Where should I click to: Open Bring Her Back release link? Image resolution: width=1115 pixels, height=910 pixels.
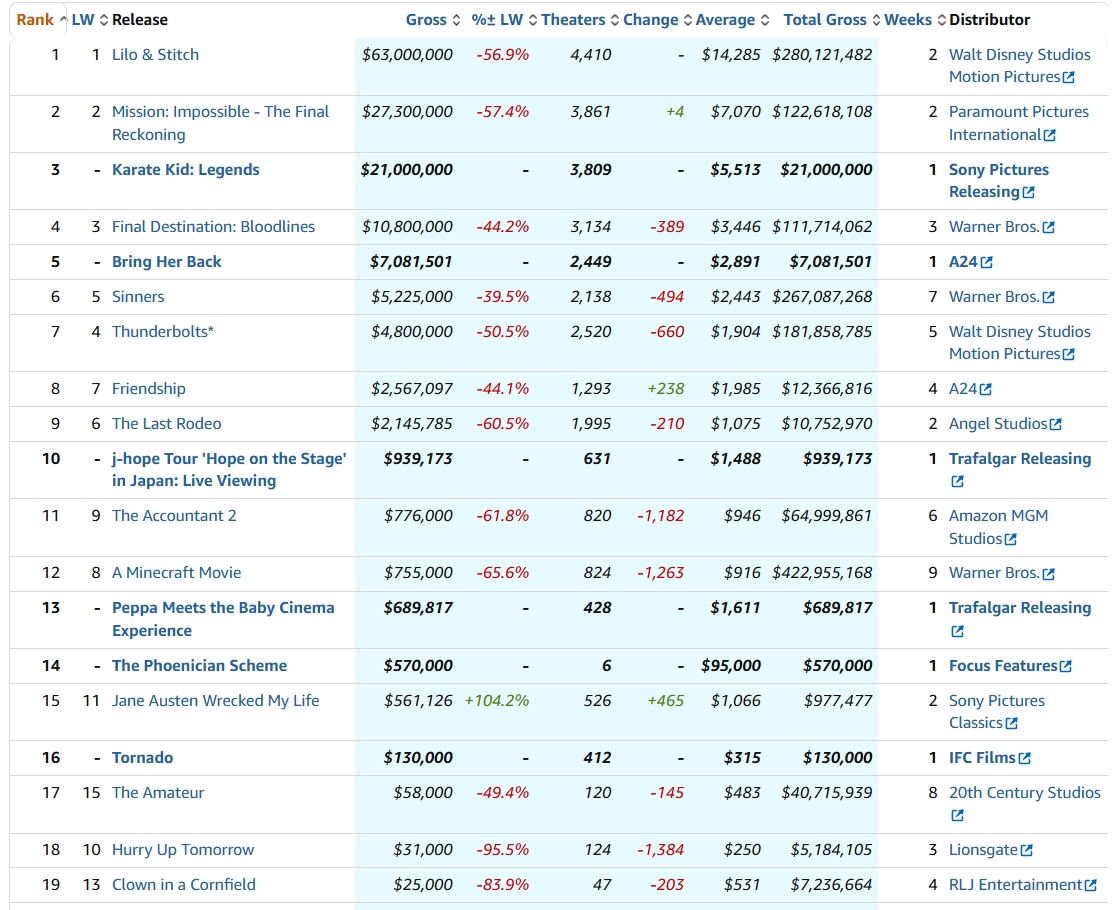click(166, 262)
